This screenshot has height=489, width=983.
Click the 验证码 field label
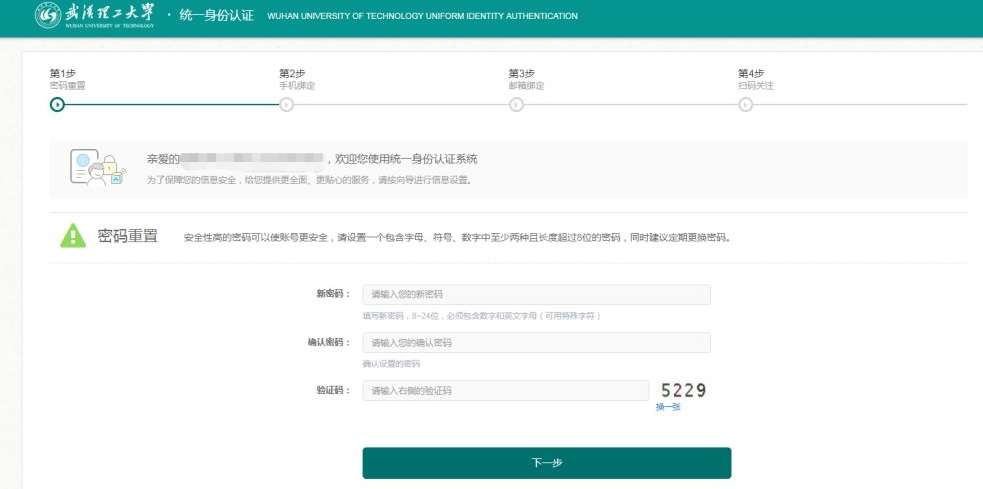[334, 391]
